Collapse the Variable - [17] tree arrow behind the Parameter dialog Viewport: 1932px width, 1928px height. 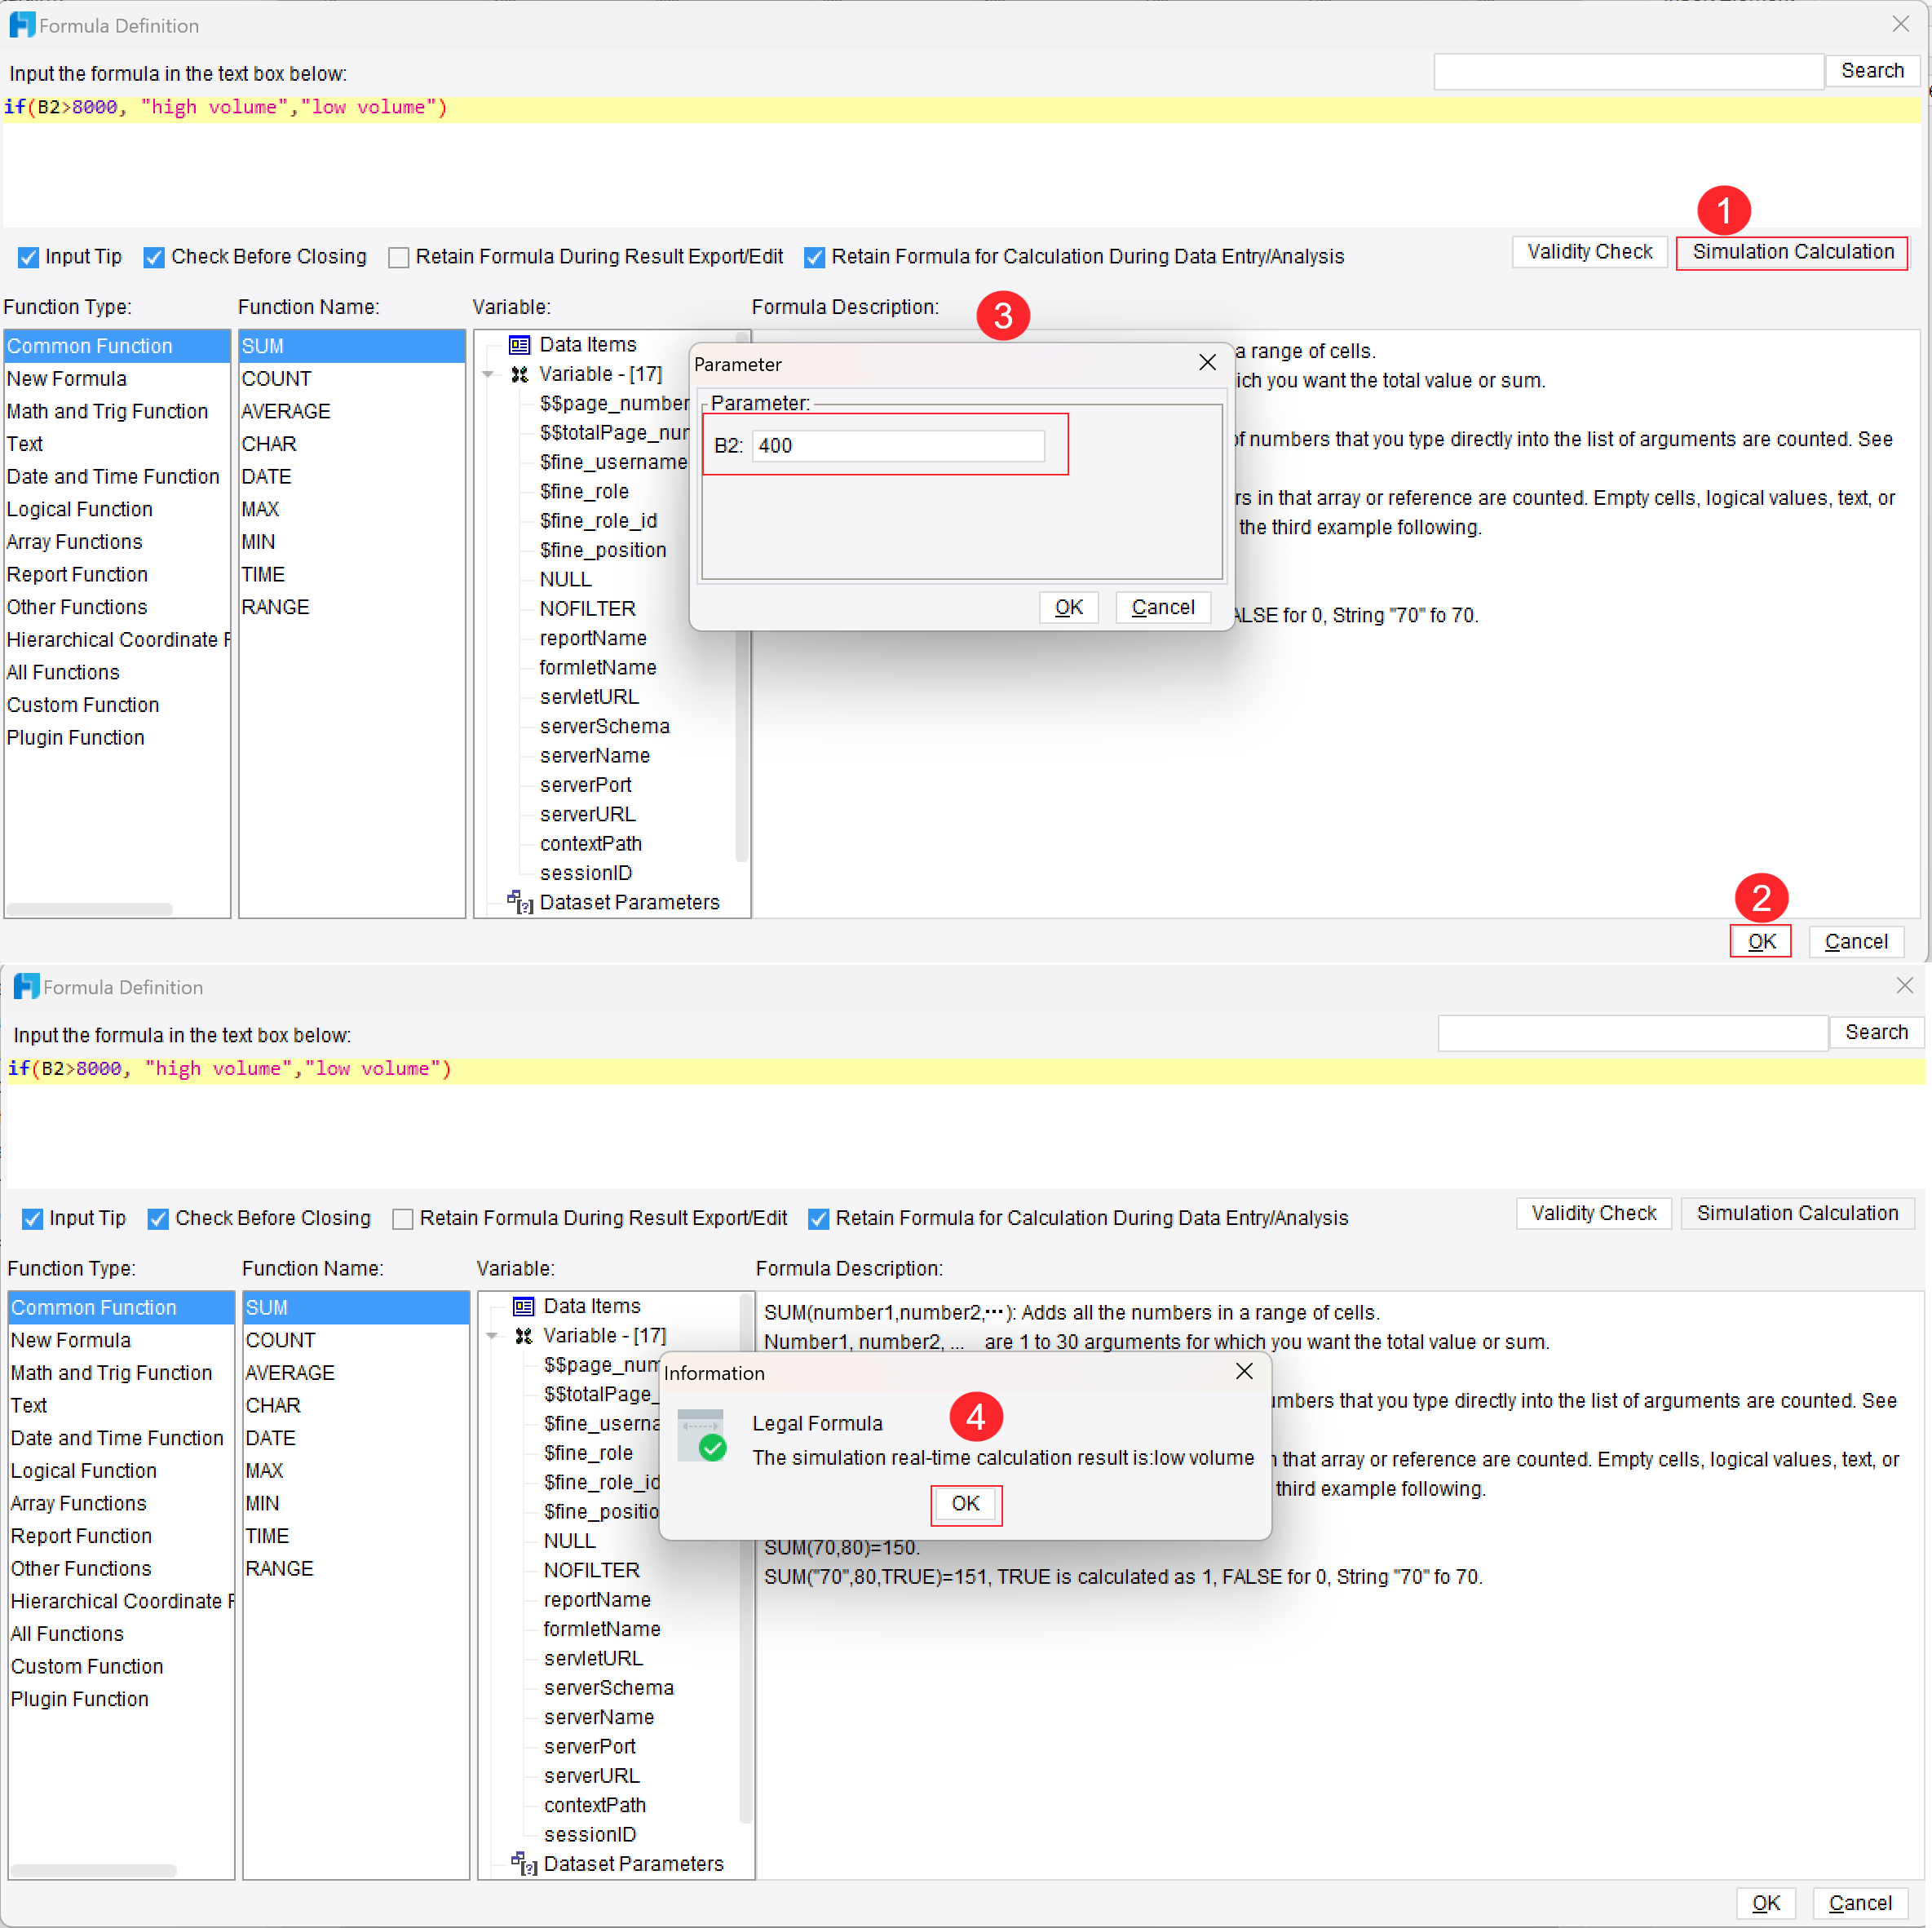point(488,375)
